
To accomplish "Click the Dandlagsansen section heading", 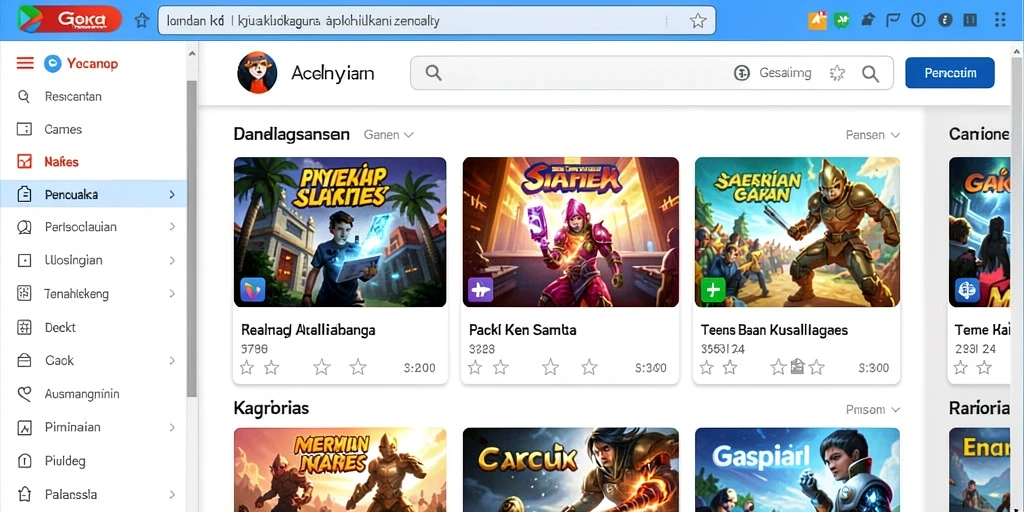I will 291,135.
